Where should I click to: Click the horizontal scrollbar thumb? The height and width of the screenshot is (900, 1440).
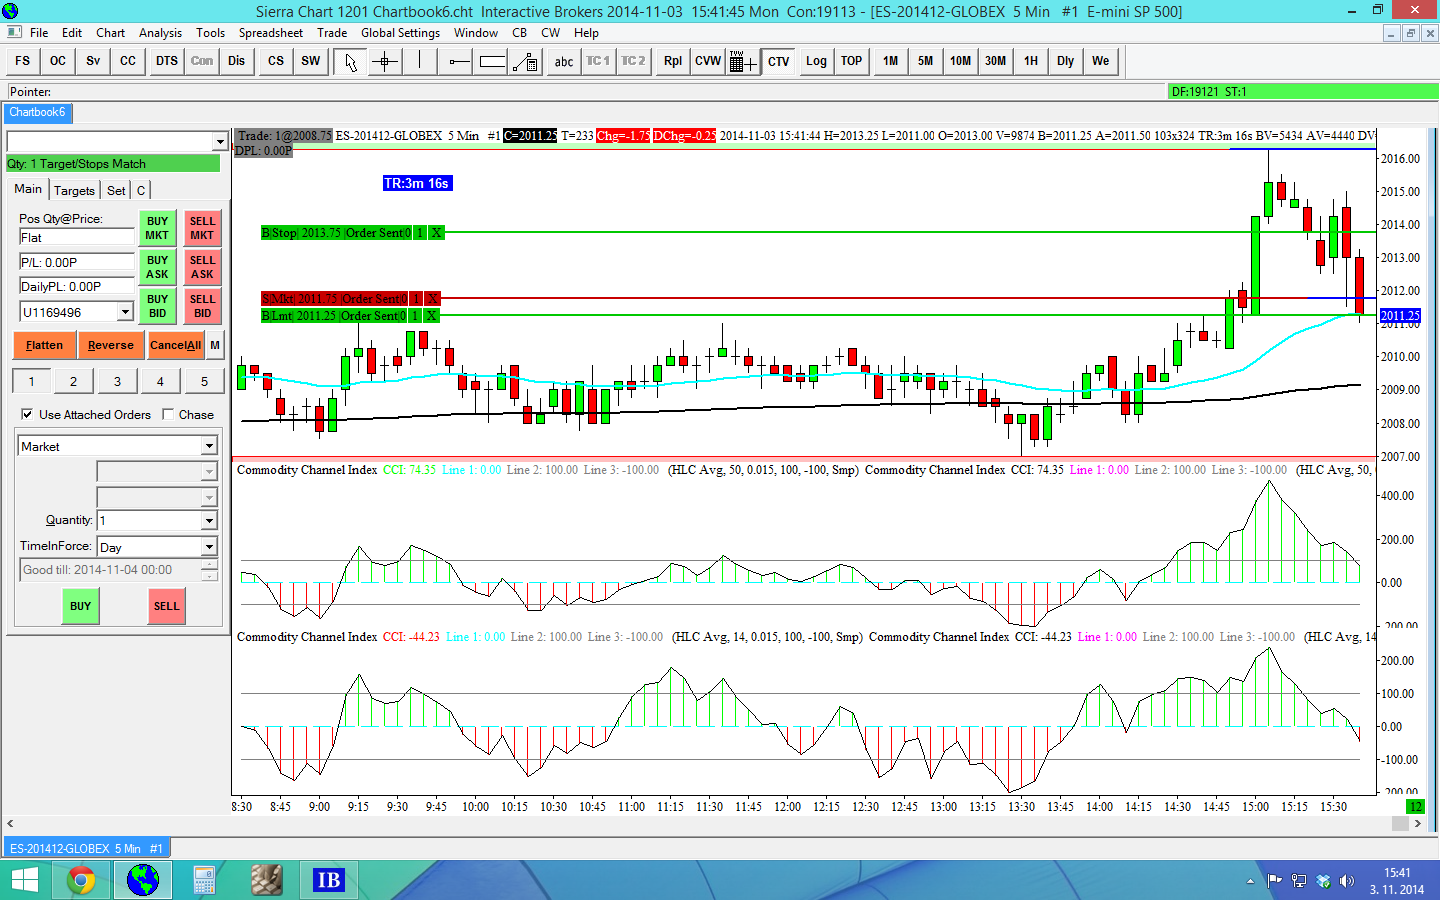[1400, 823]
